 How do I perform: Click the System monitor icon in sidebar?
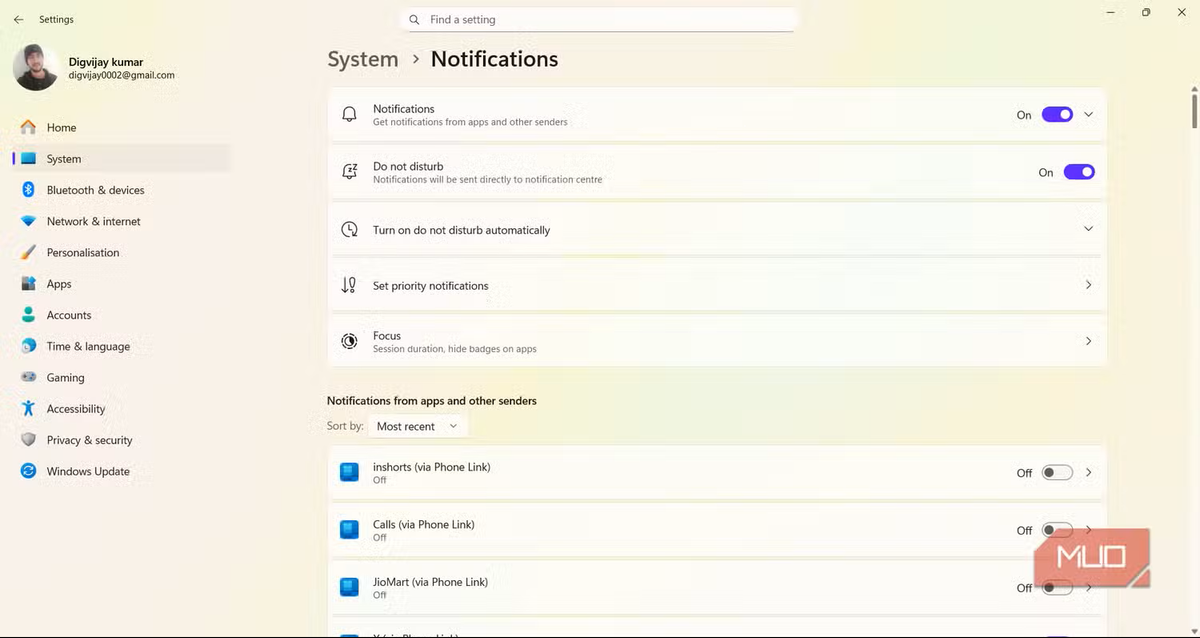tap(28, 159)
